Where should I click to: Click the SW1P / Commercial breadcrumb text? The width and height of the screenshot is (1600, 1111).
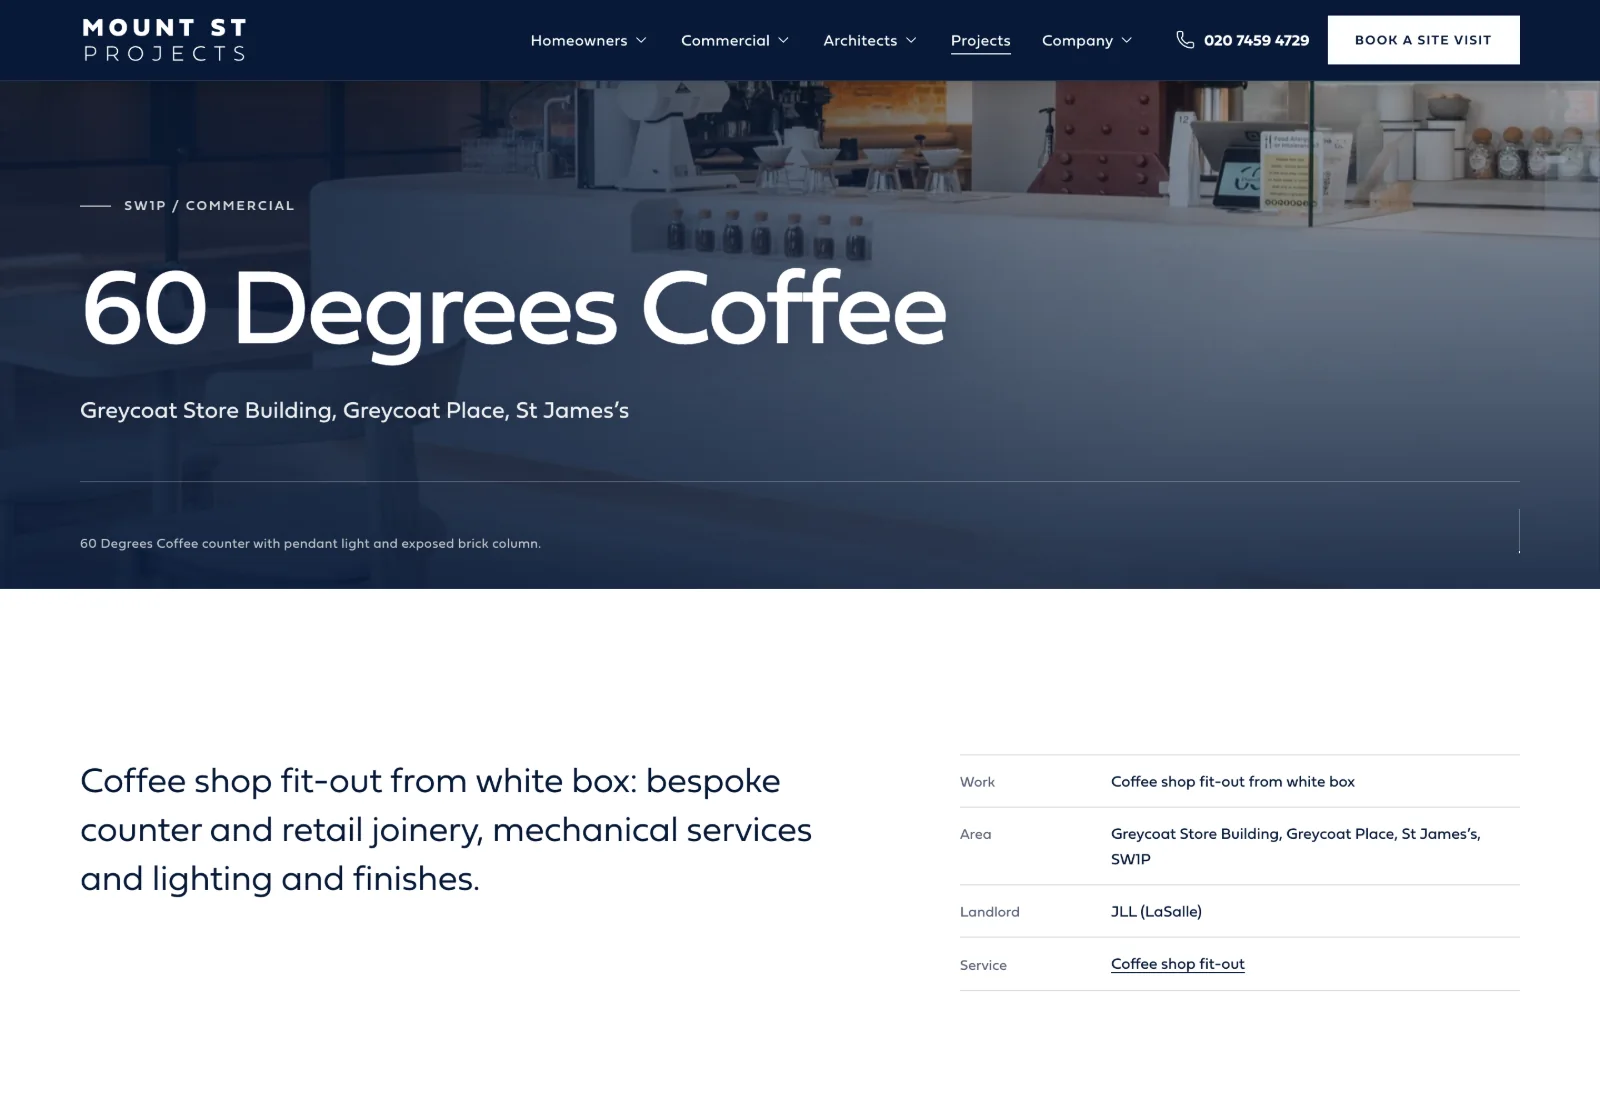(x=209, y=205)
